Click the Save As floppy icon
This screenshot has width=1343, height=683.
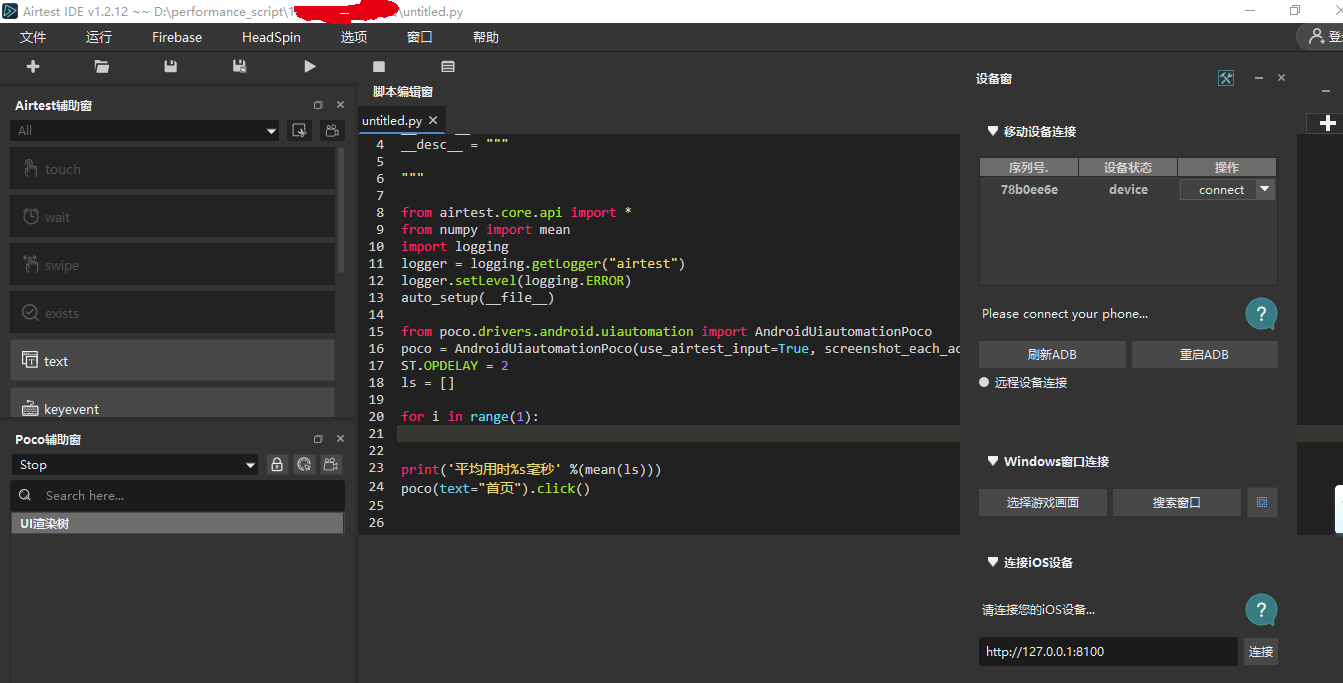(240, 66)
